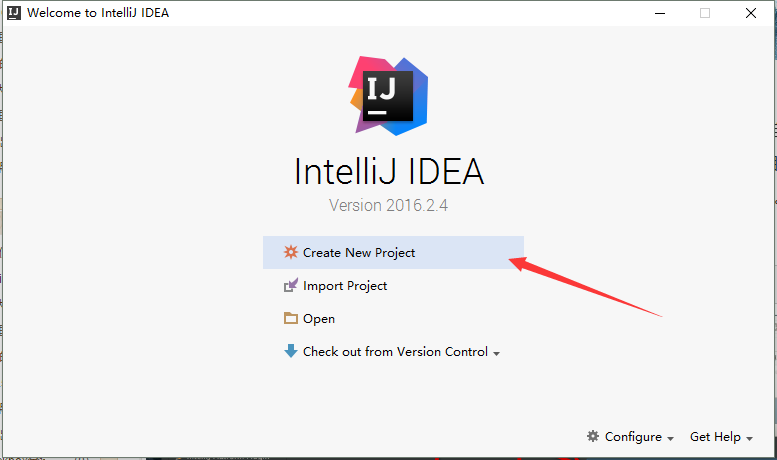This screenshot has height=460, width=777.
Task: Click the Import Project arrow icon
Action: tap(290, 285)
